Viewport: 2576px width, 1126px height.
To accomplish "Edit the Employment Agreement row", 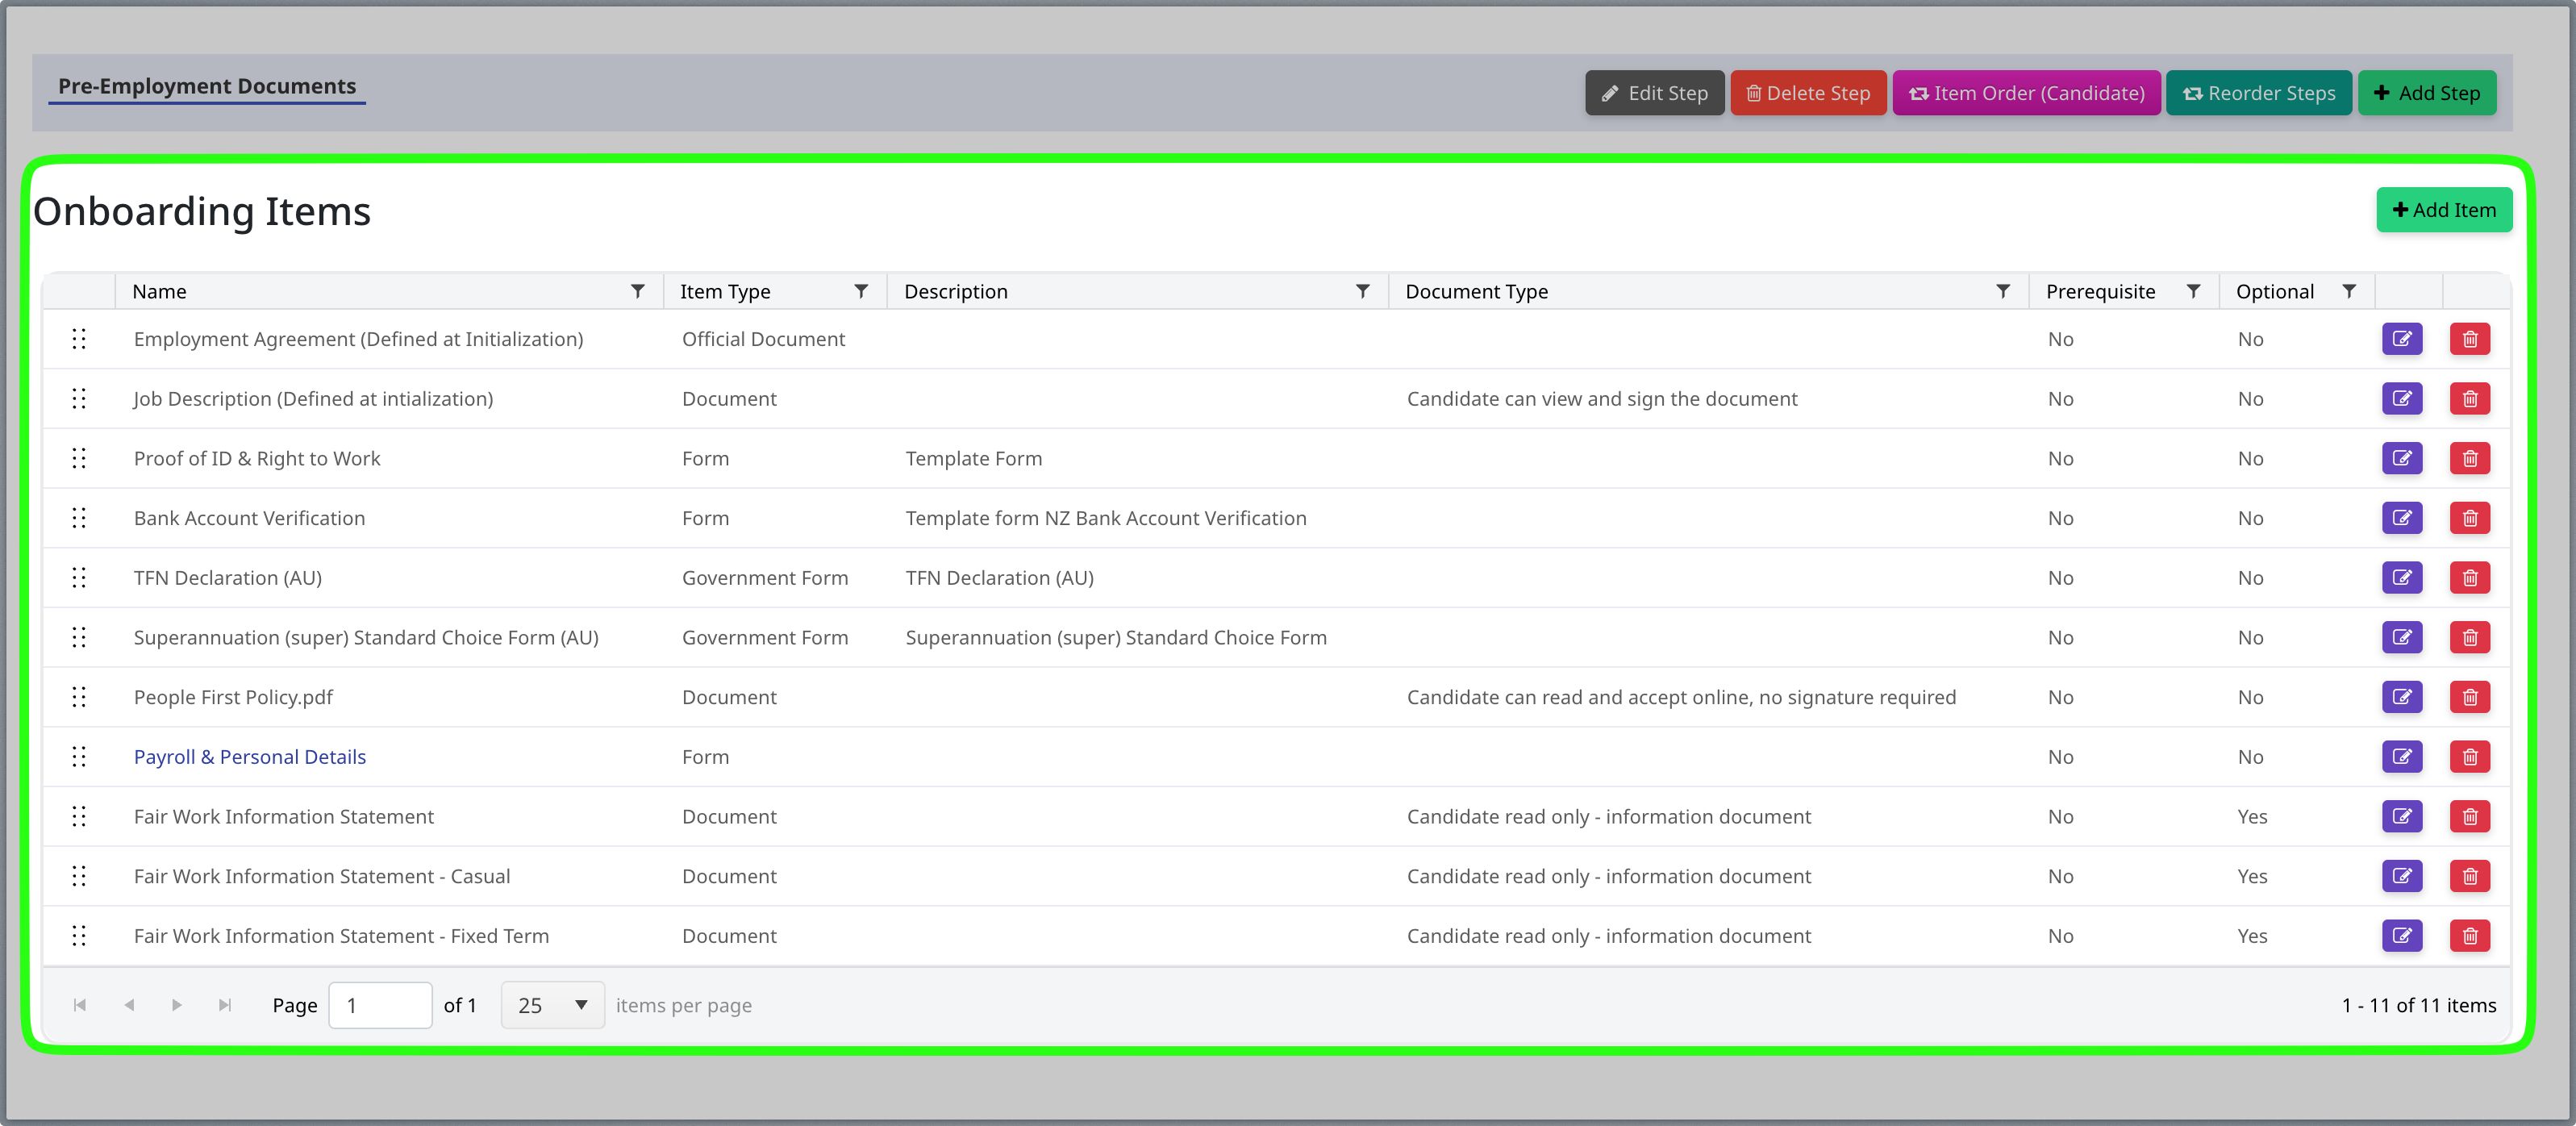I will 2402,339.
